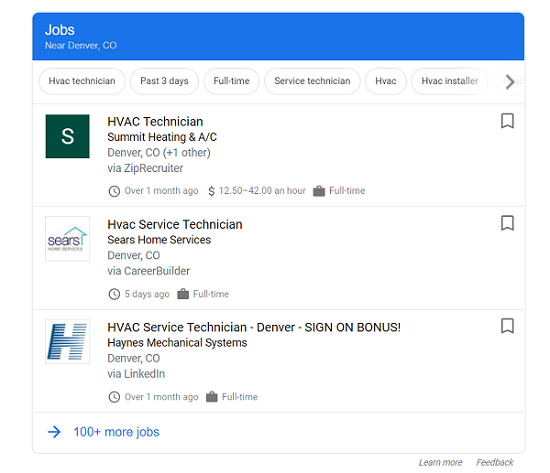Click the Jobs header title
Image resolution: width=550 pixels, height=473 pixels.
tap(60, 30)
